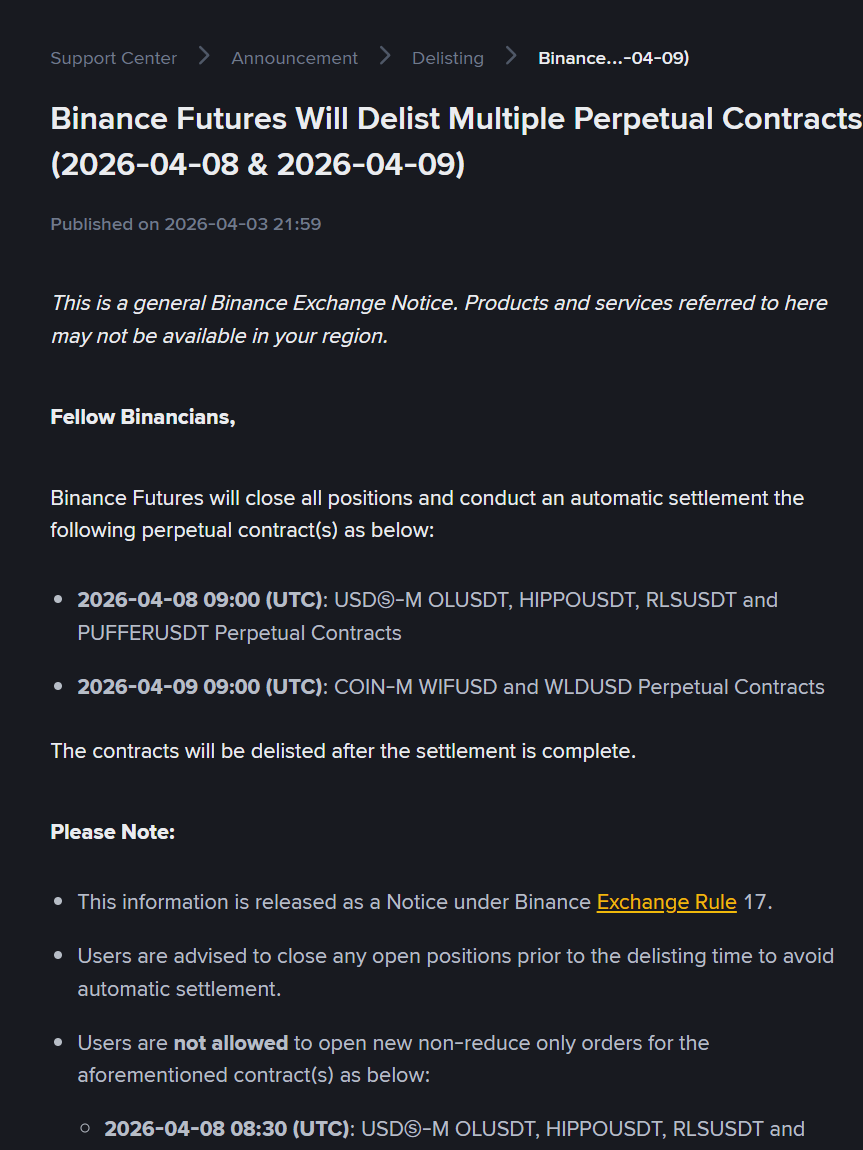Click the chevron after Support Center
Screen dimensions: 863x1150
coord(204,56)
